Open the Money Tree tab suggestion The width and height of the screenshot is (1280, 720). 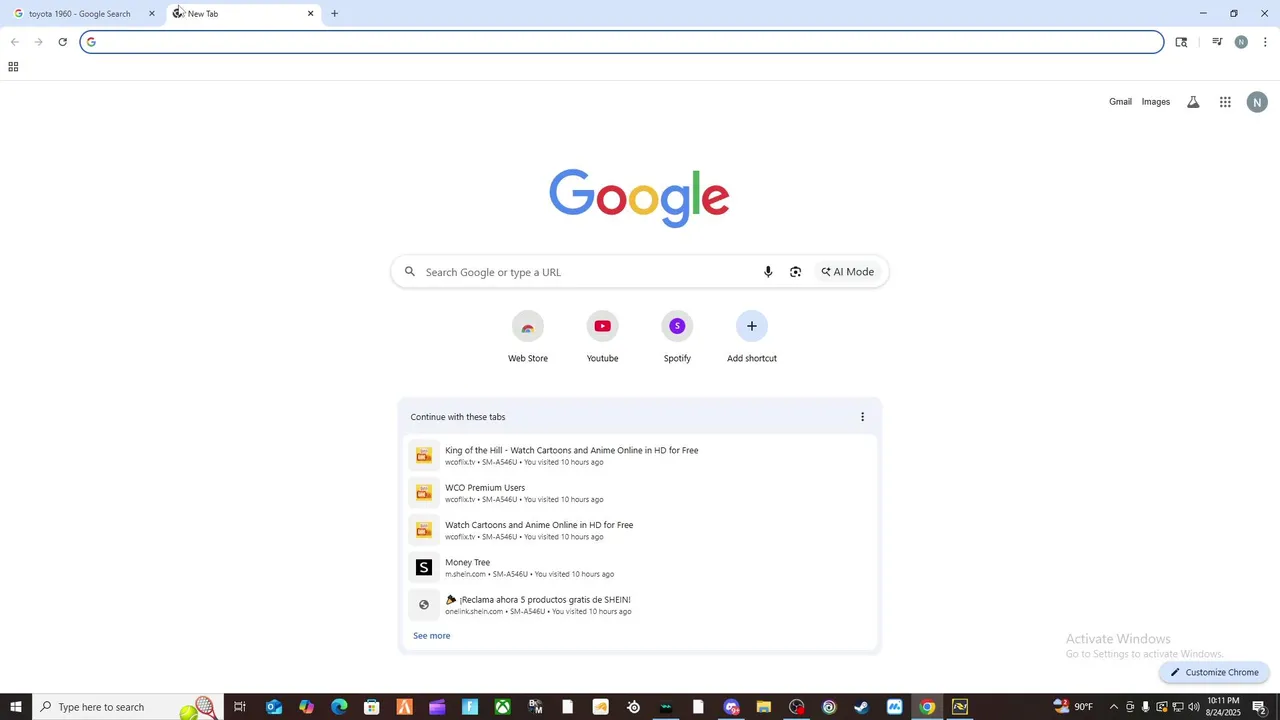pyautogui.click(x=640, y=568)
